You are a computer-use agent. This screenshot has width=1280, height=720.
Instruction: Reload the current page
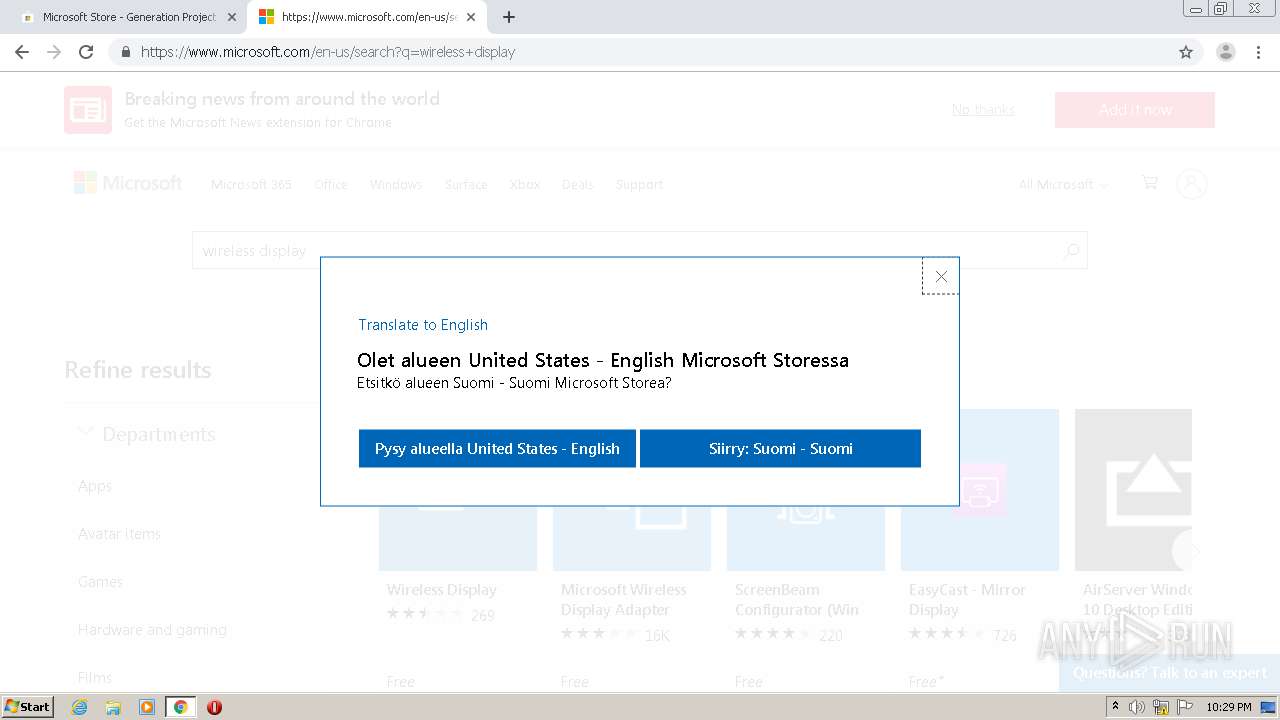pos(86,52)
